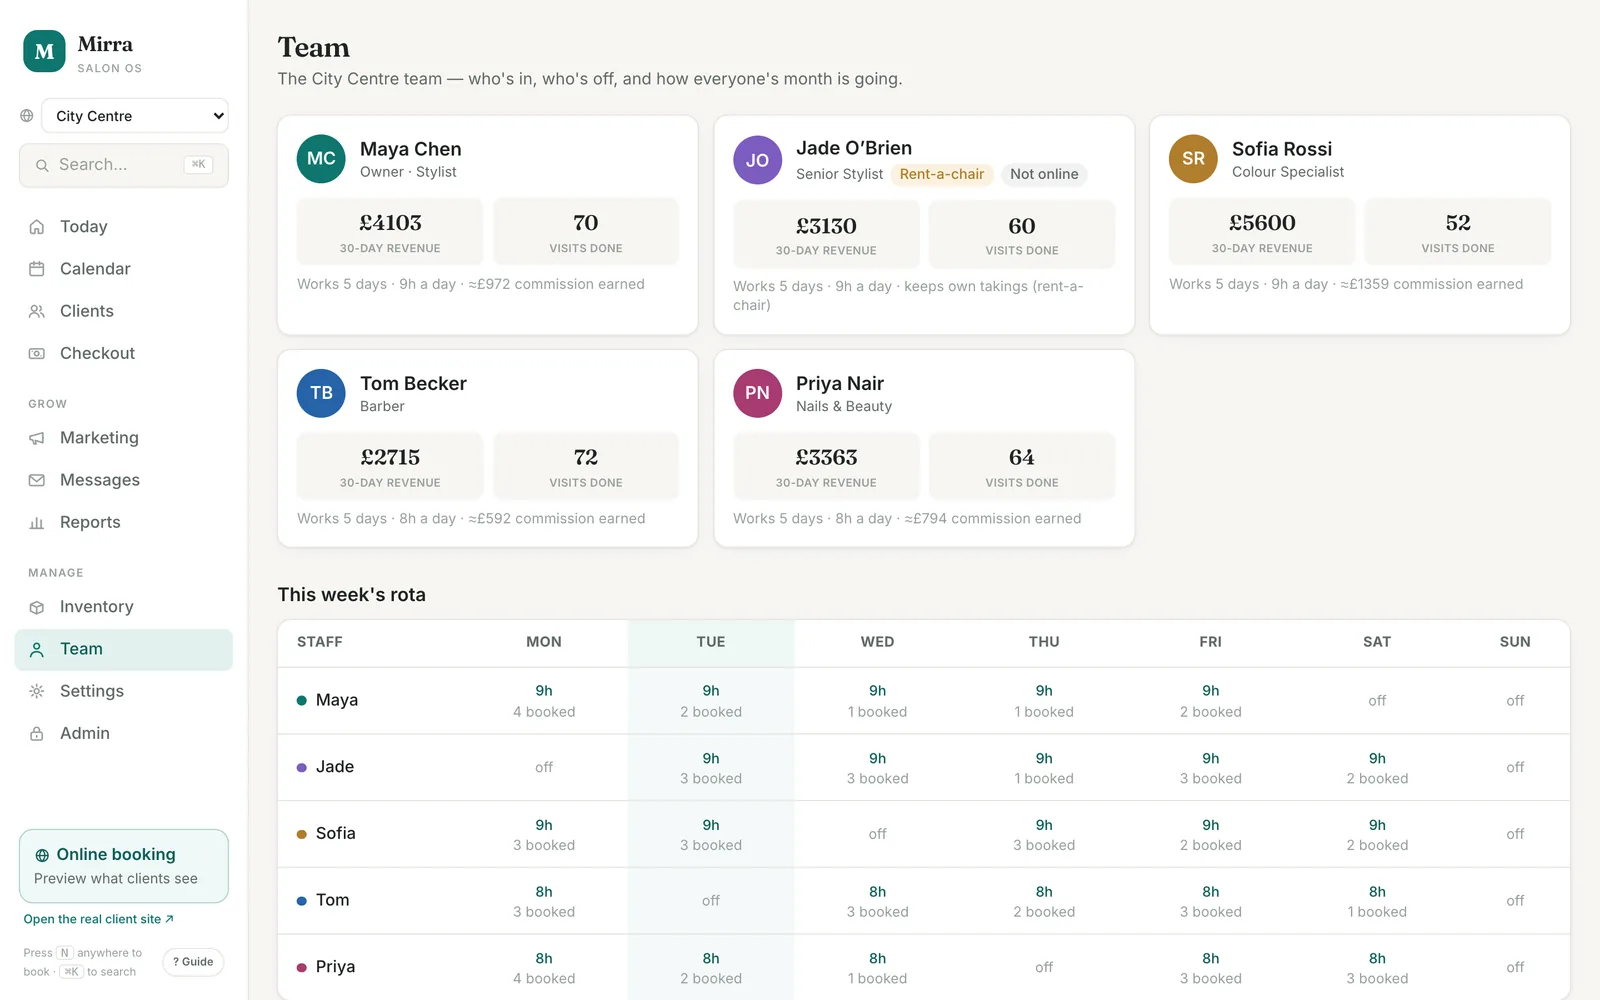1600x1000 pixels.
Task: Click the globe icon beside the location selector
Action: (27, 116)
